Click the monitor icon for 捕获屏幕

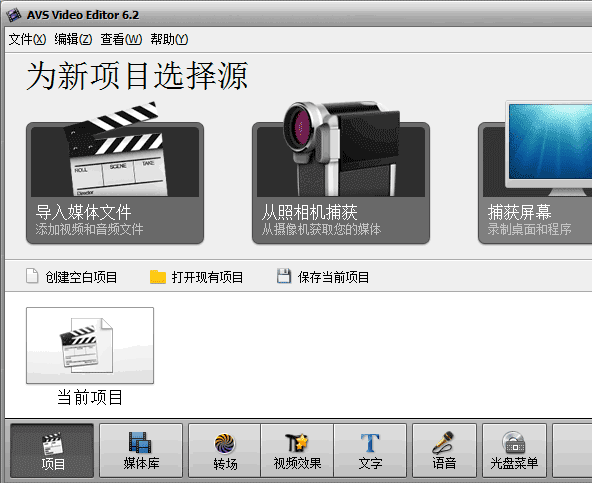(x=548, y=148)
